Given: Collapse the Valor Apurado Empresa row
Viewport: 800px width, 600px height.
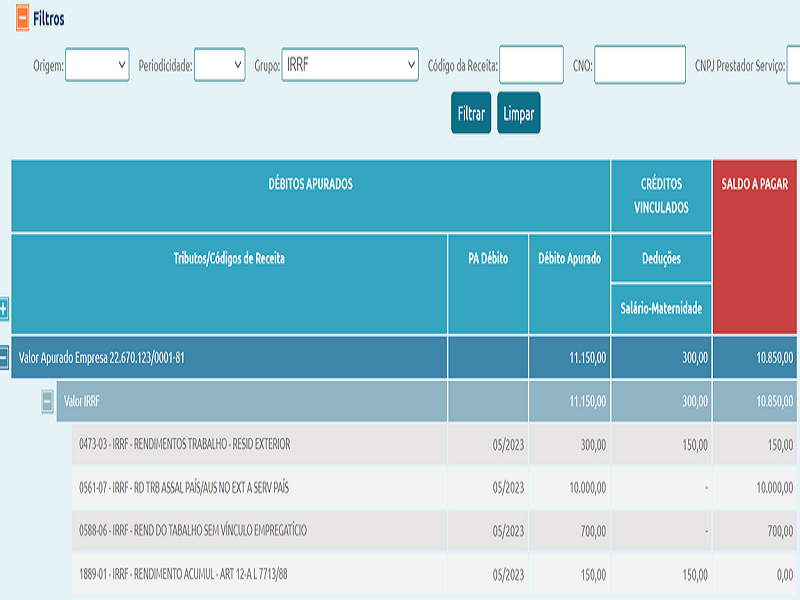Looking at the screenshot, I should [4, 357].
